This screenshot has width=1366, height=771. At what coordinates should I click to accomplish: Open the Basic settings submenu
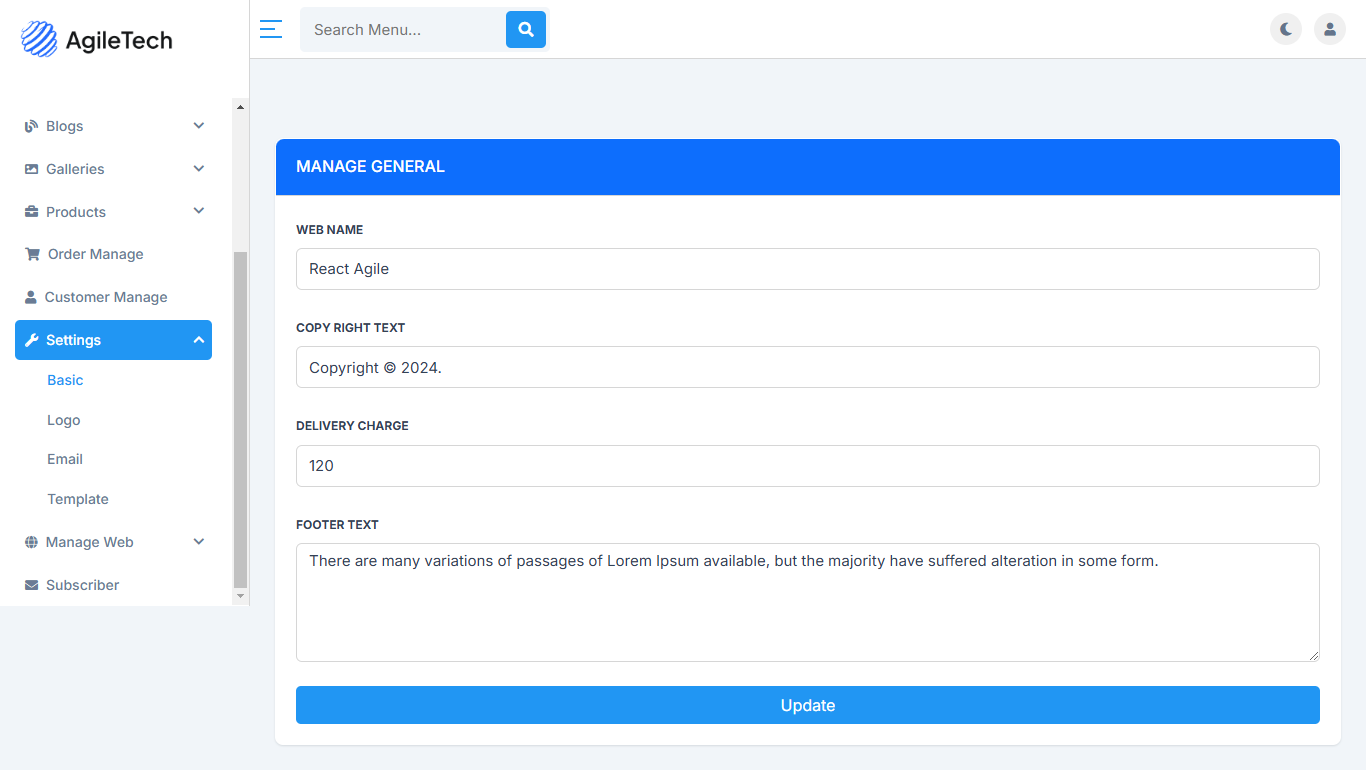click(65, 380)
